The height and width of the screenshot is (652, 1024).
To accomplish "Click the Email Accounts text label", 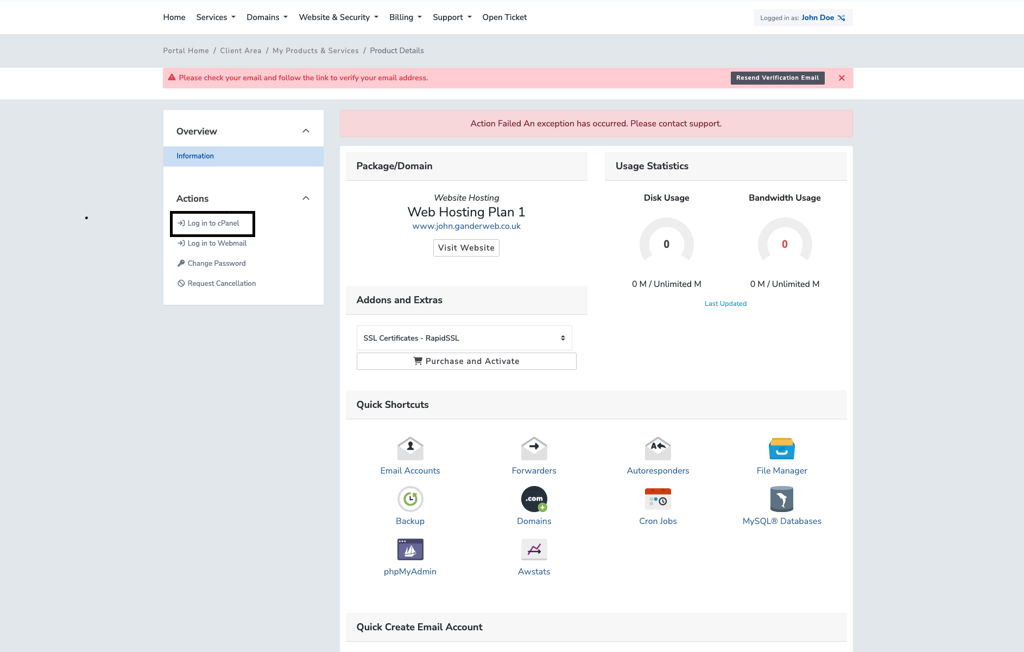I will click(410, 470).
